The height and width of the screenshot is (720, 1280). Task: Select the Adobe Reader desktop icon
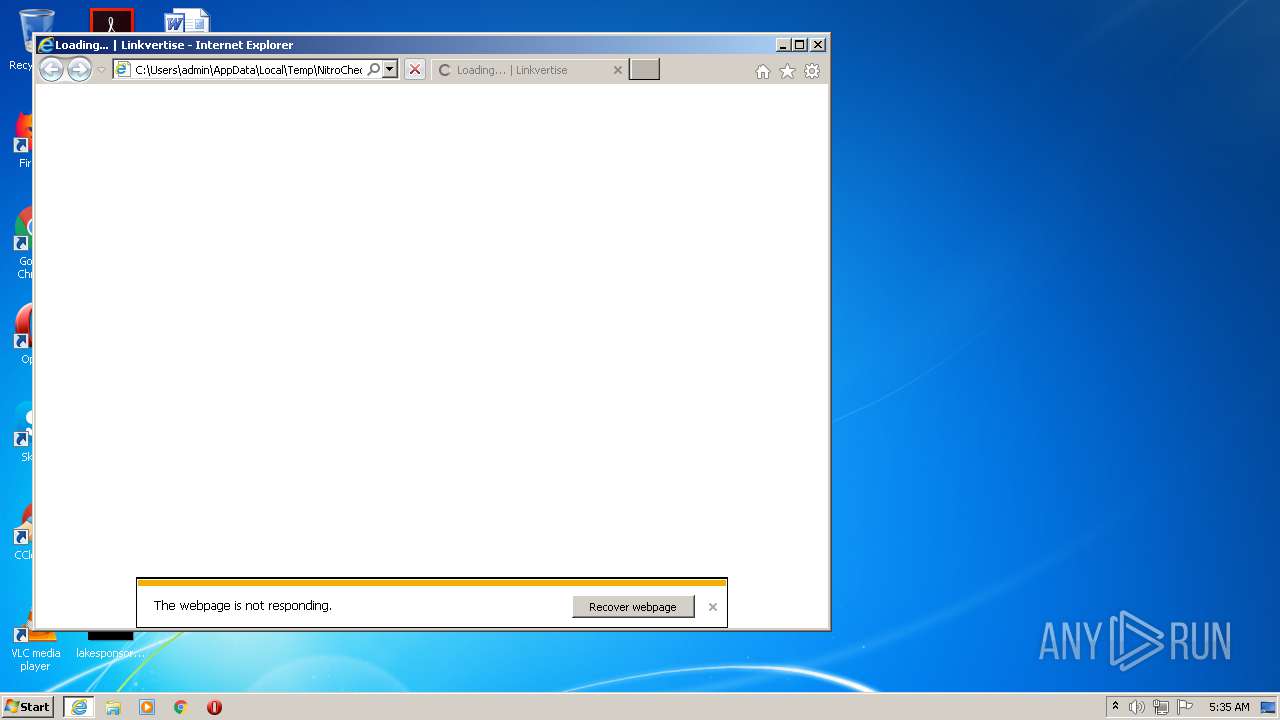pyautogui.click(x=111, y=20)
